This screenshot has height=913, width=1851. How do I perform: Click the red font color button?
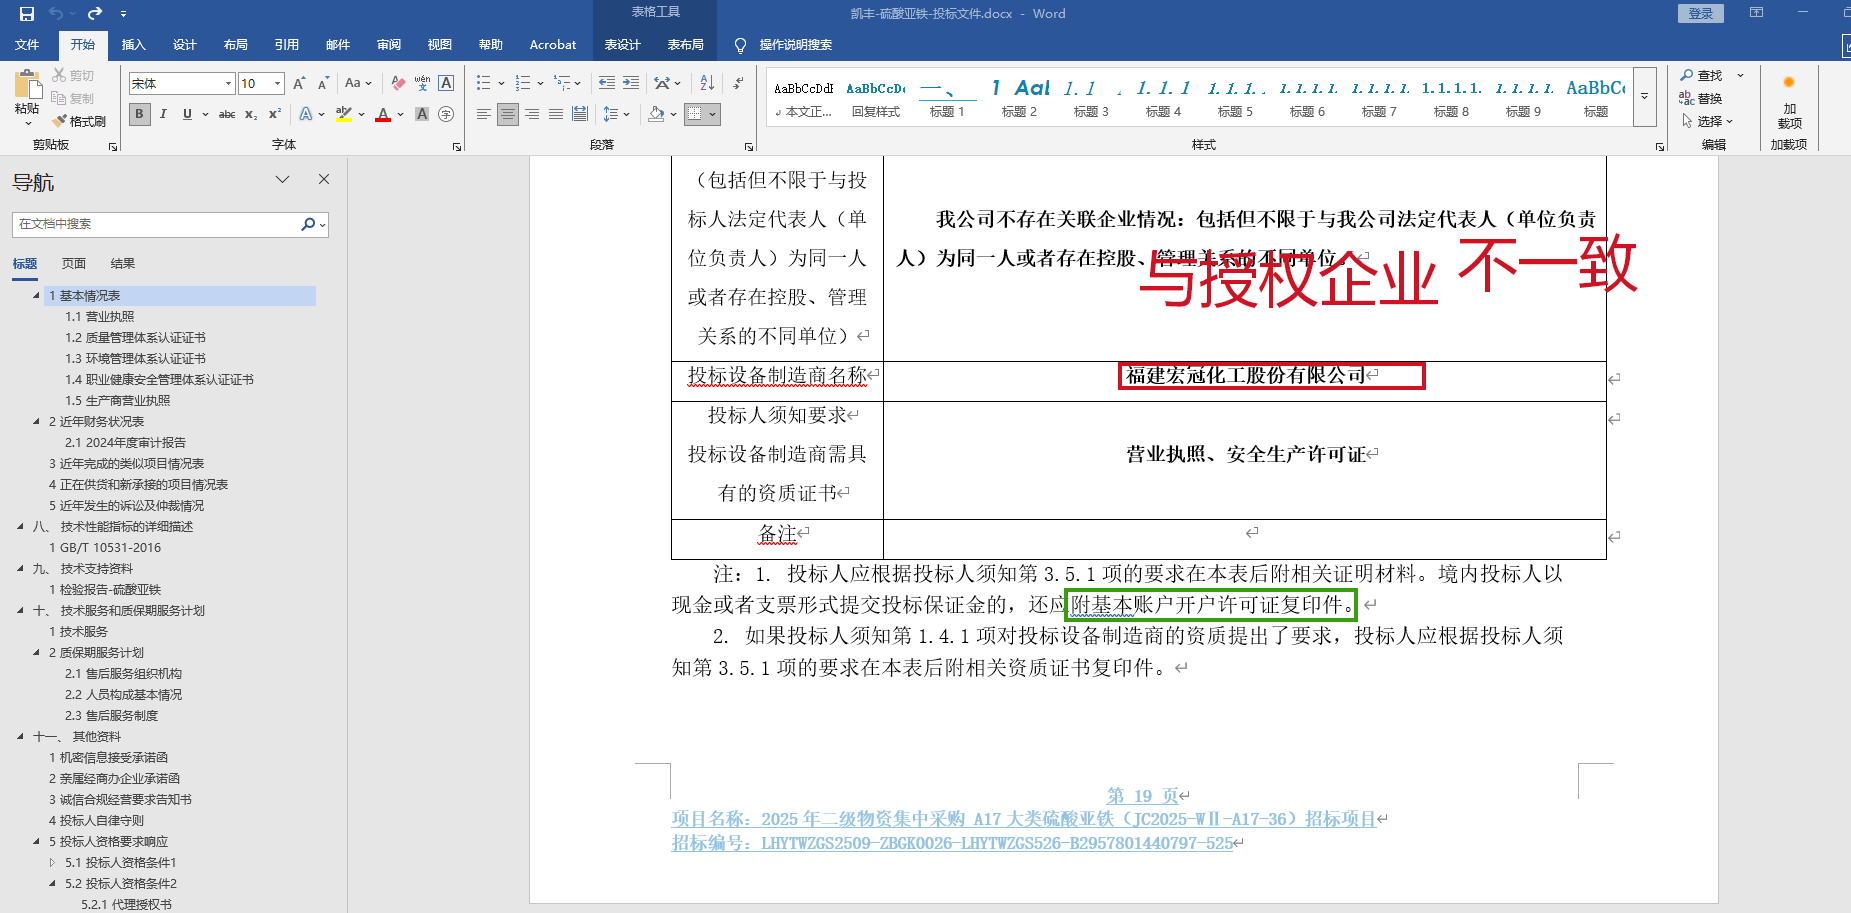[x=383, y=114]
